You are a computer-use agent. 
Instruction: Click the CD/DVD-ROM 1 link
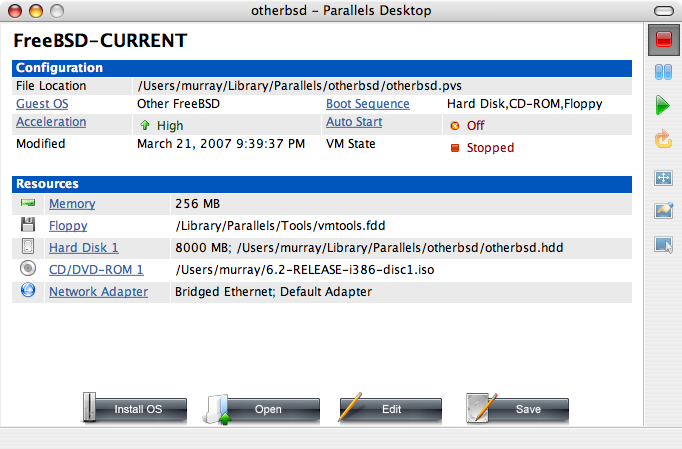click(x=96, y=270)
